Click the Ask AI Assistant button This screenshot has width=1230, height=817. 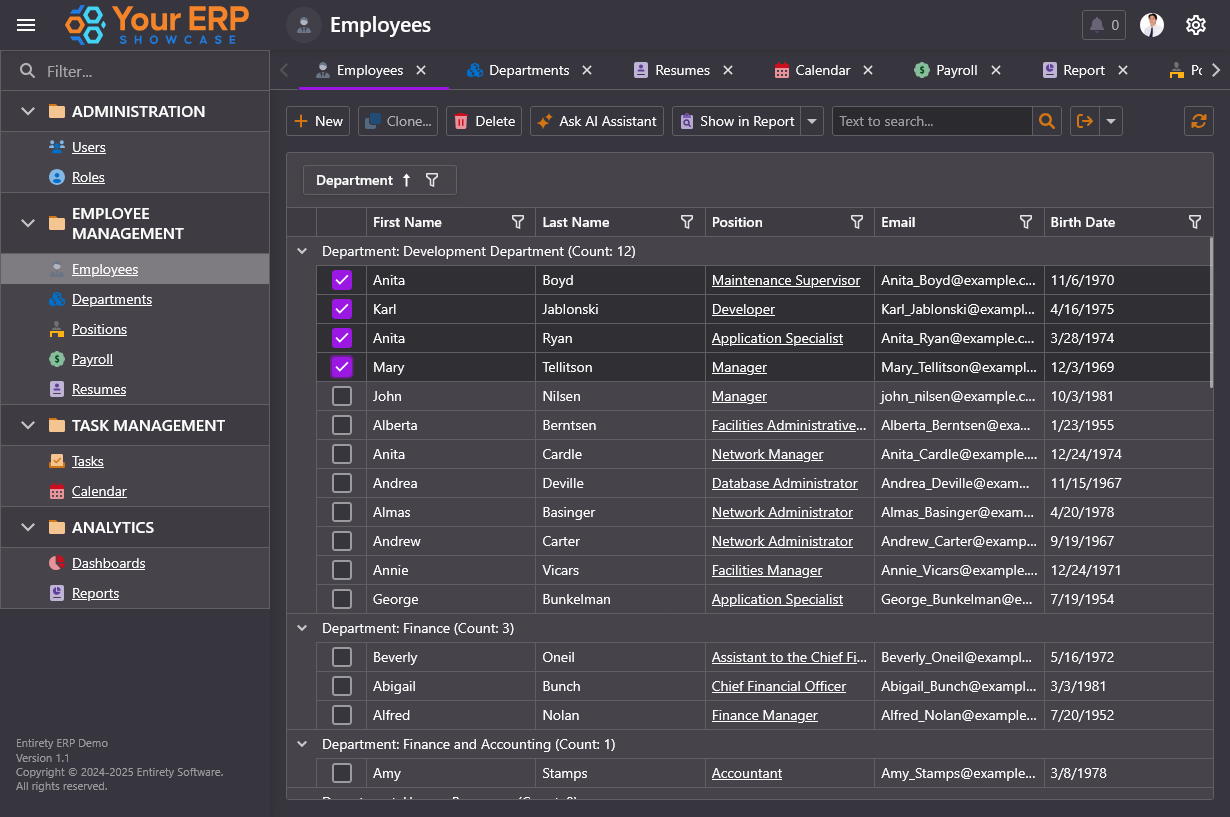tap(596, 121)
